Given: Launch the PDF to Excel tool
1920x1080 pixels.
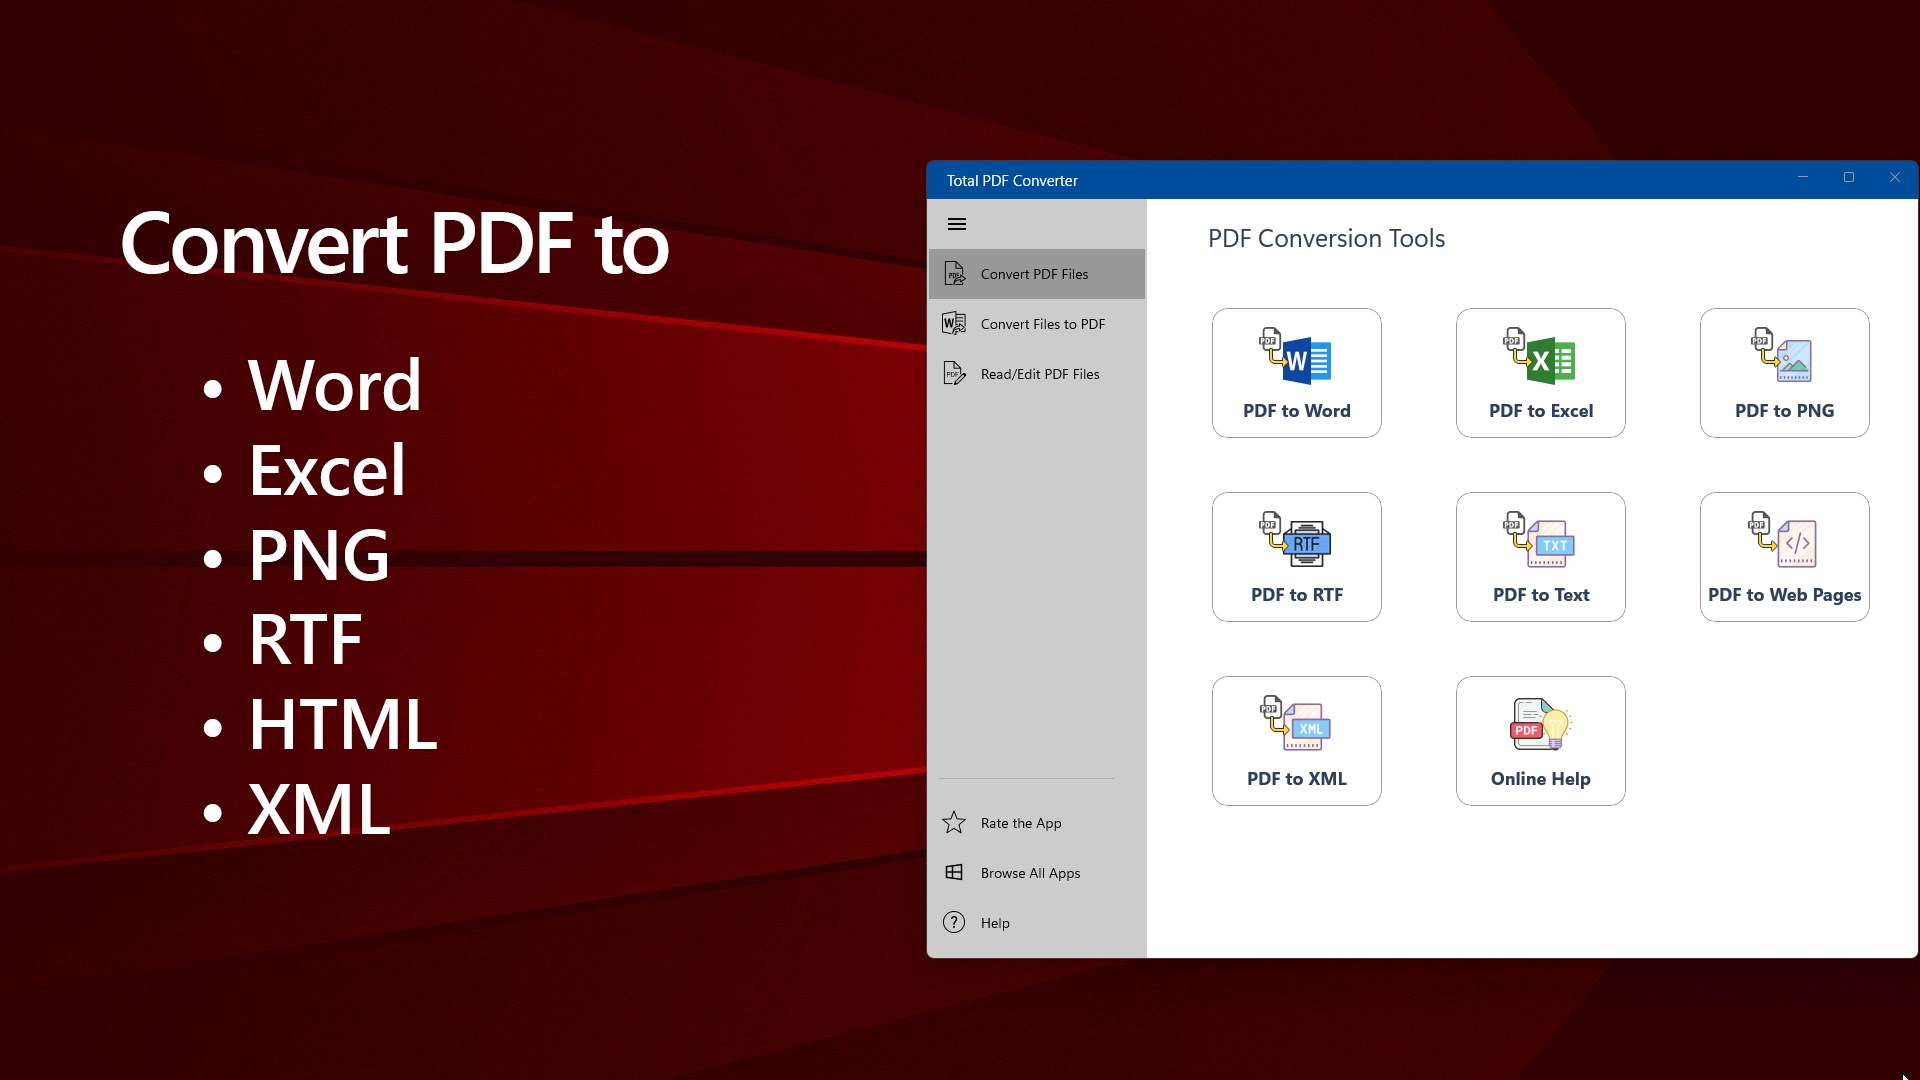Looking at the screenshot, I should [1540, 373].
